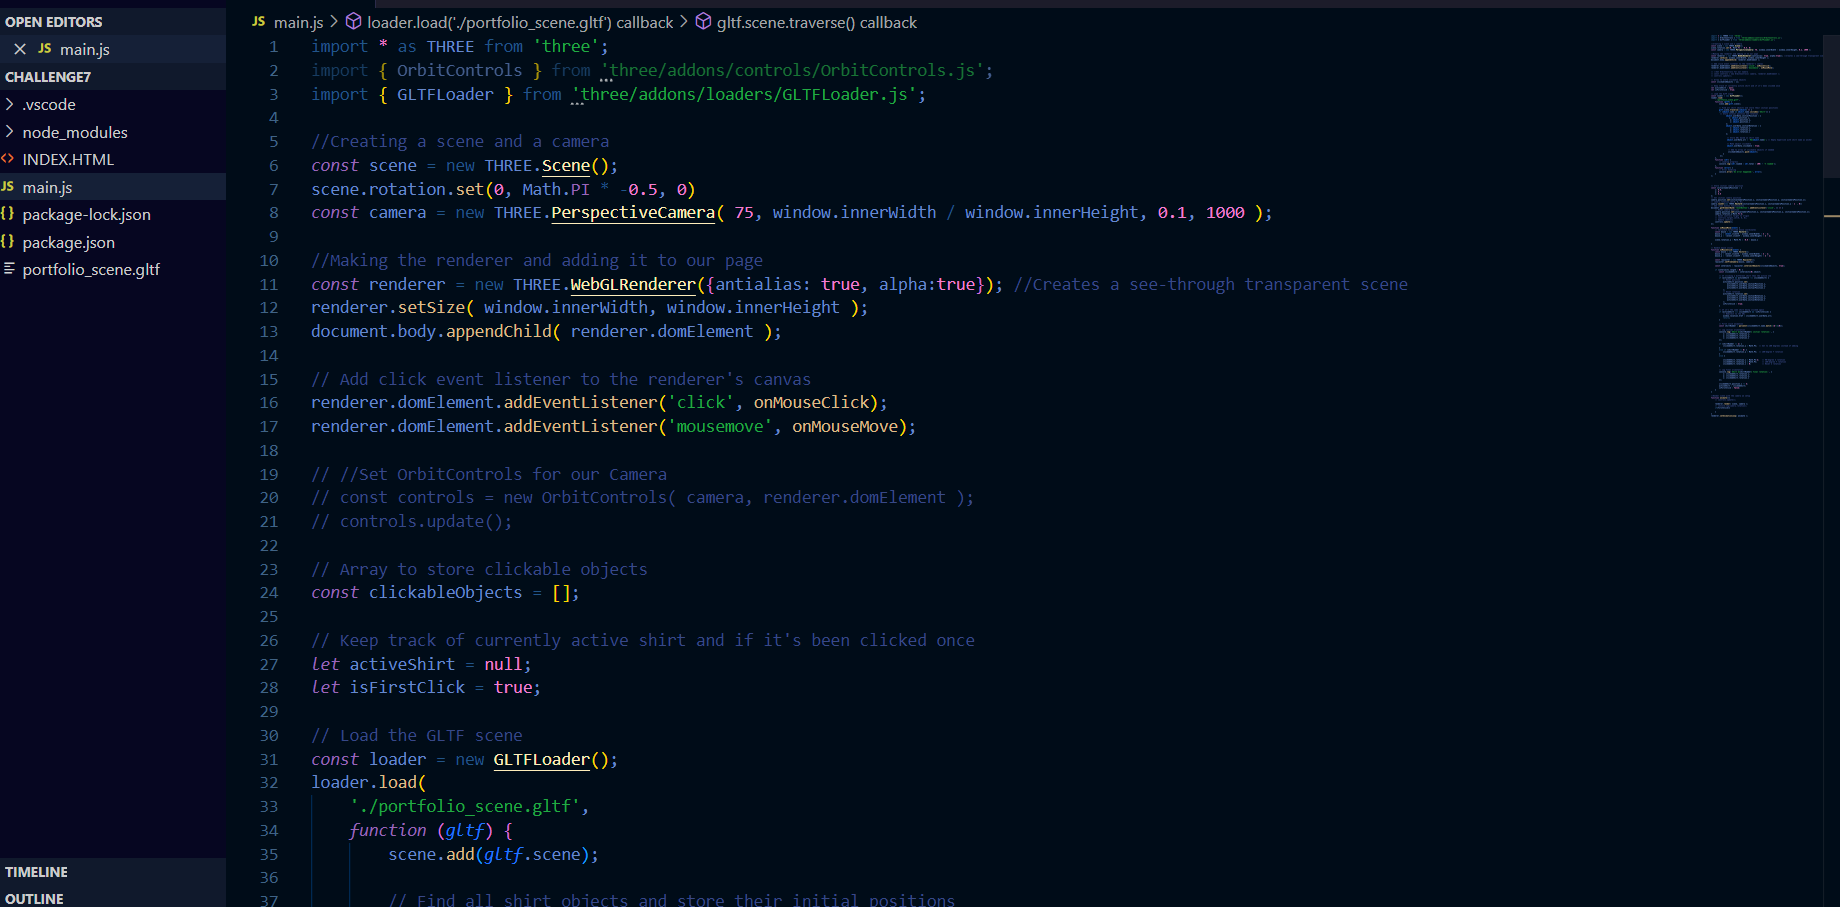Expand the node_modules folder

(x=9, y=132)
